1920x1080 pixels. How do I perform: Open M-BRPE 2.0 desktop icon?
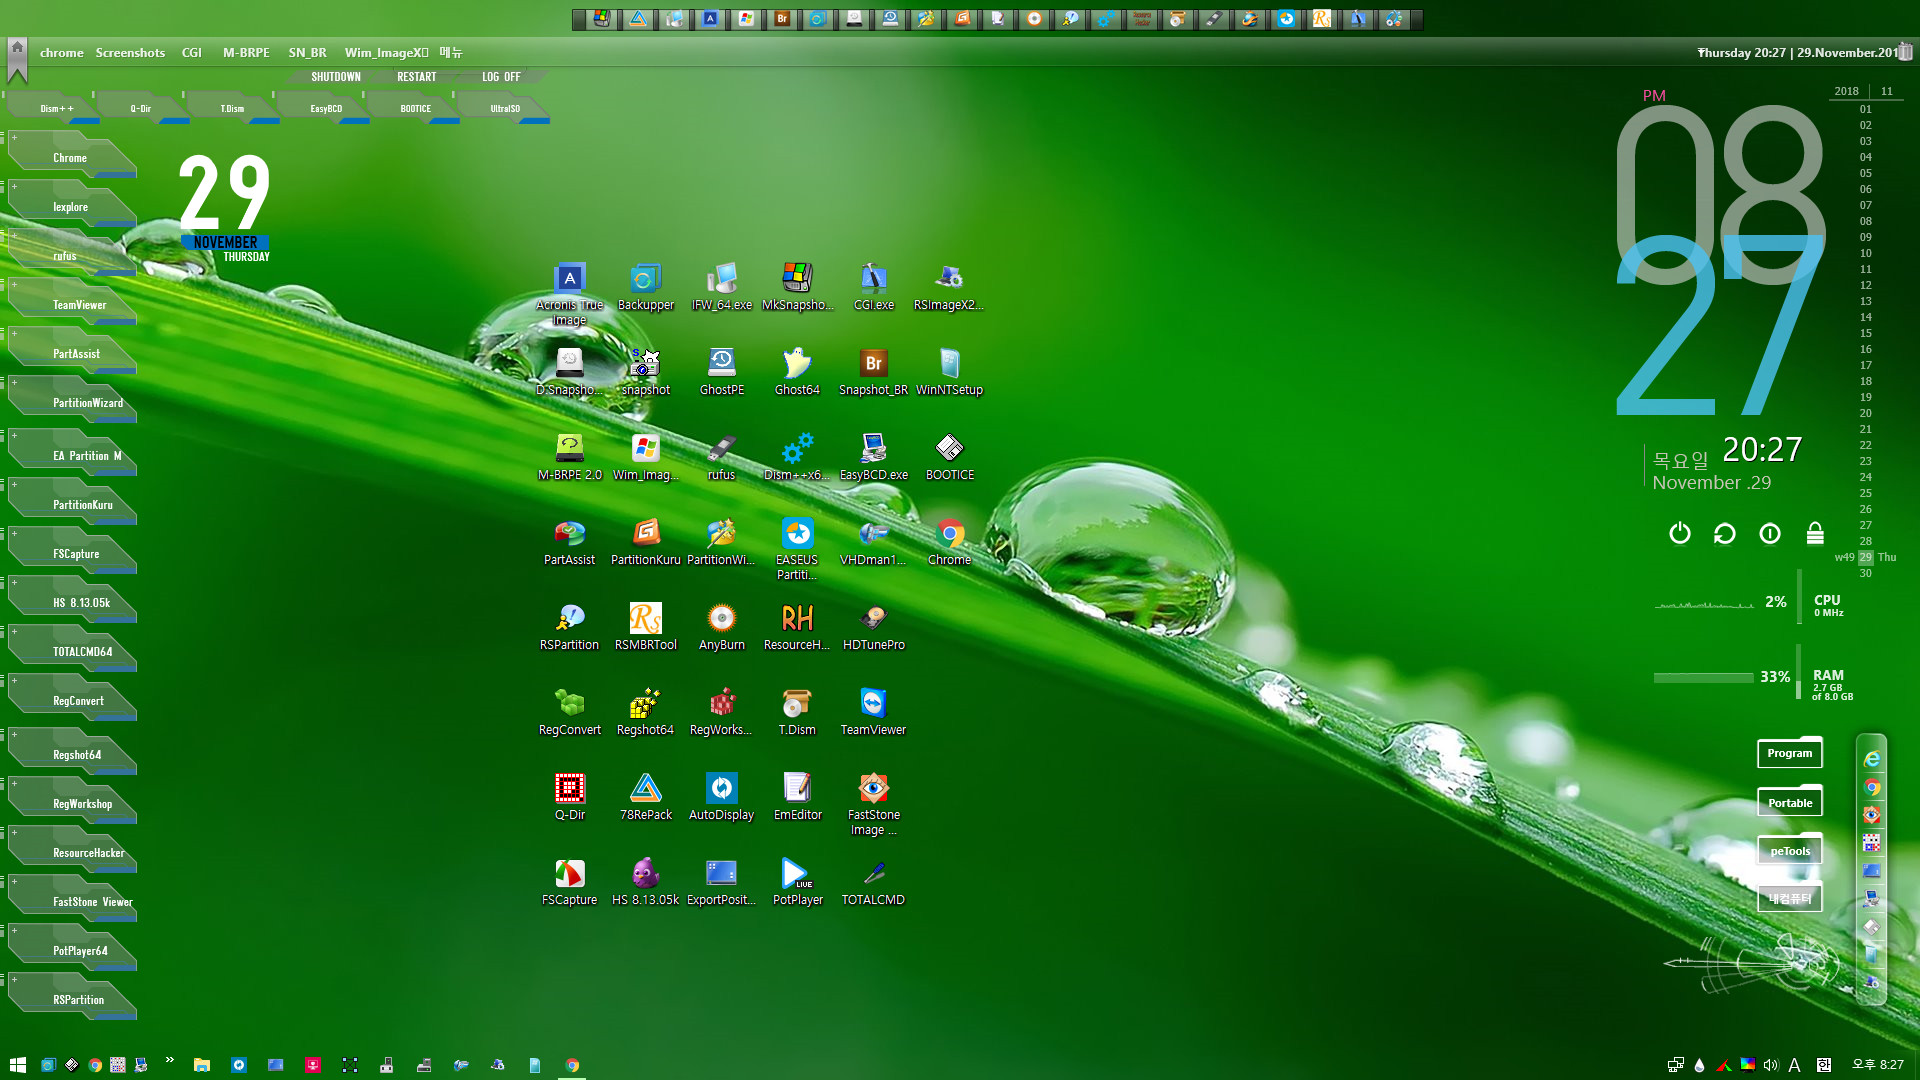pyautogui.click(x=569, y=457)
